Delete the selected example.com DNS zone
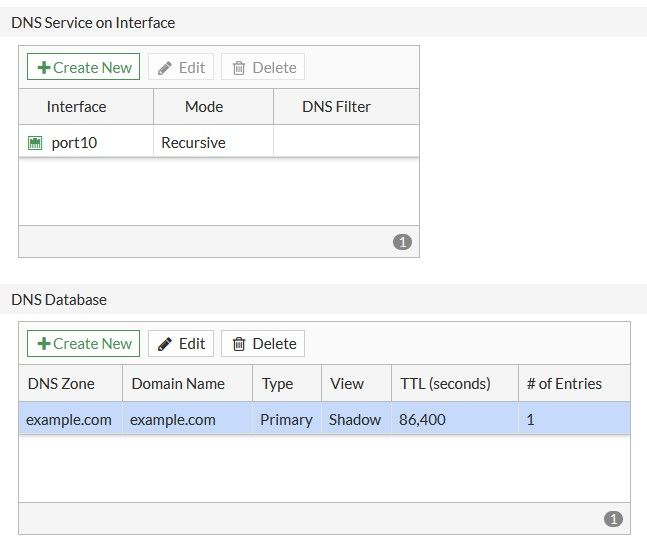The width and height of the screenshot is (647, 551). click(263, 343)
